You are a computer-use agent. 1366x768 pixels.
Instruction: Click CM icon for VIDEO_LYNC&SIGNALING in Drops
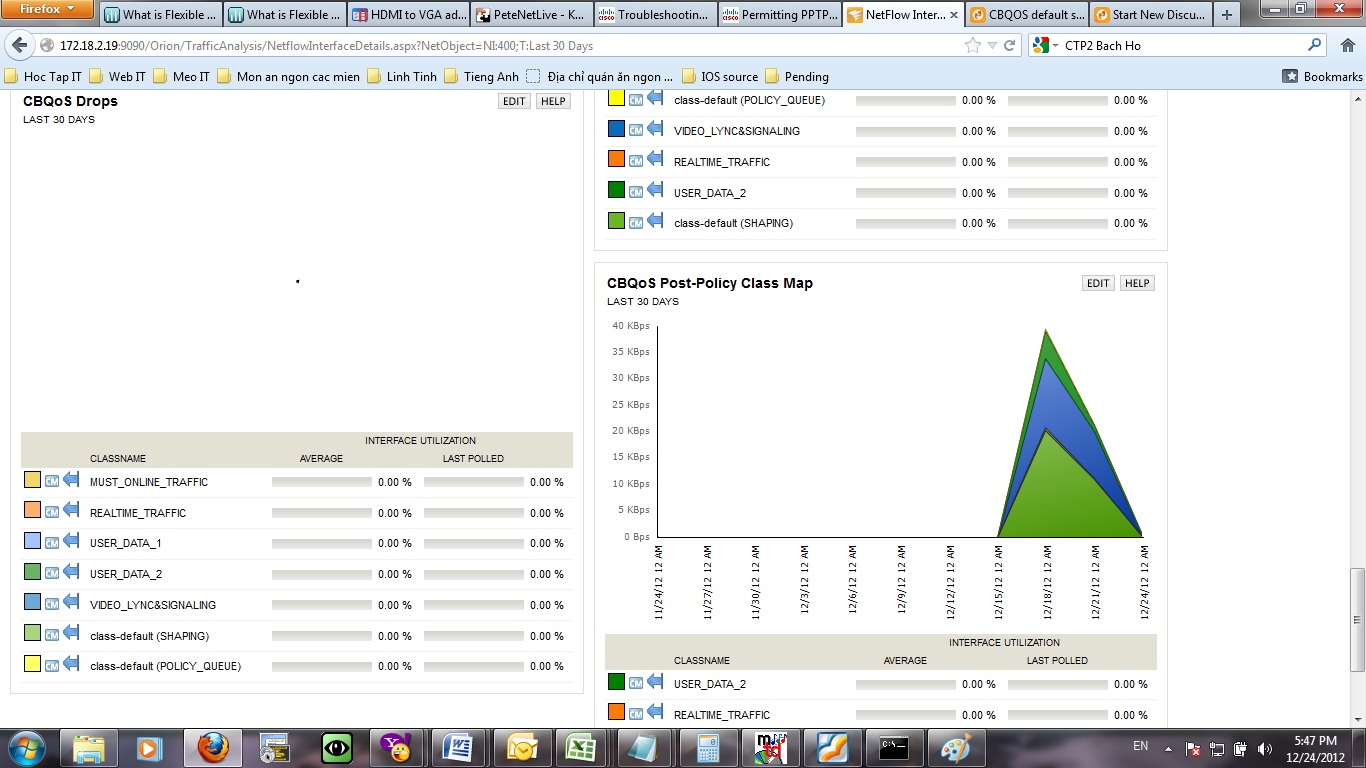(52, 604)
